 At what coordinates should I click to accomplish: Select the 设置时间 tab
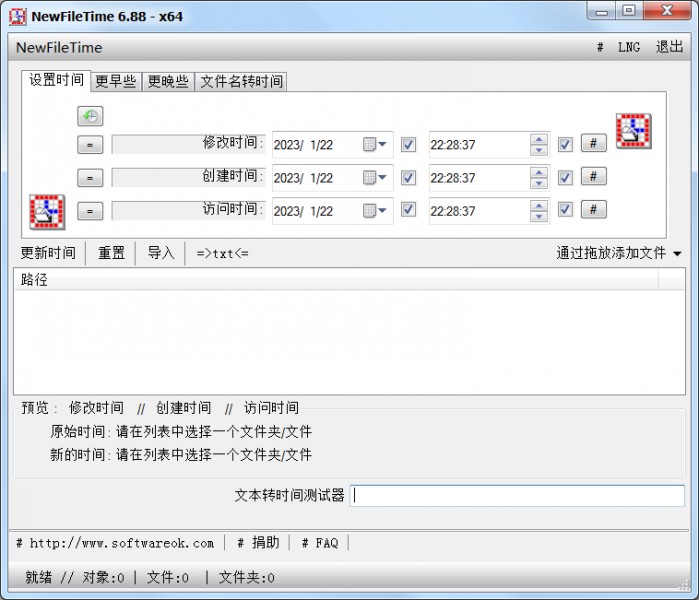(x=56, y=80)
